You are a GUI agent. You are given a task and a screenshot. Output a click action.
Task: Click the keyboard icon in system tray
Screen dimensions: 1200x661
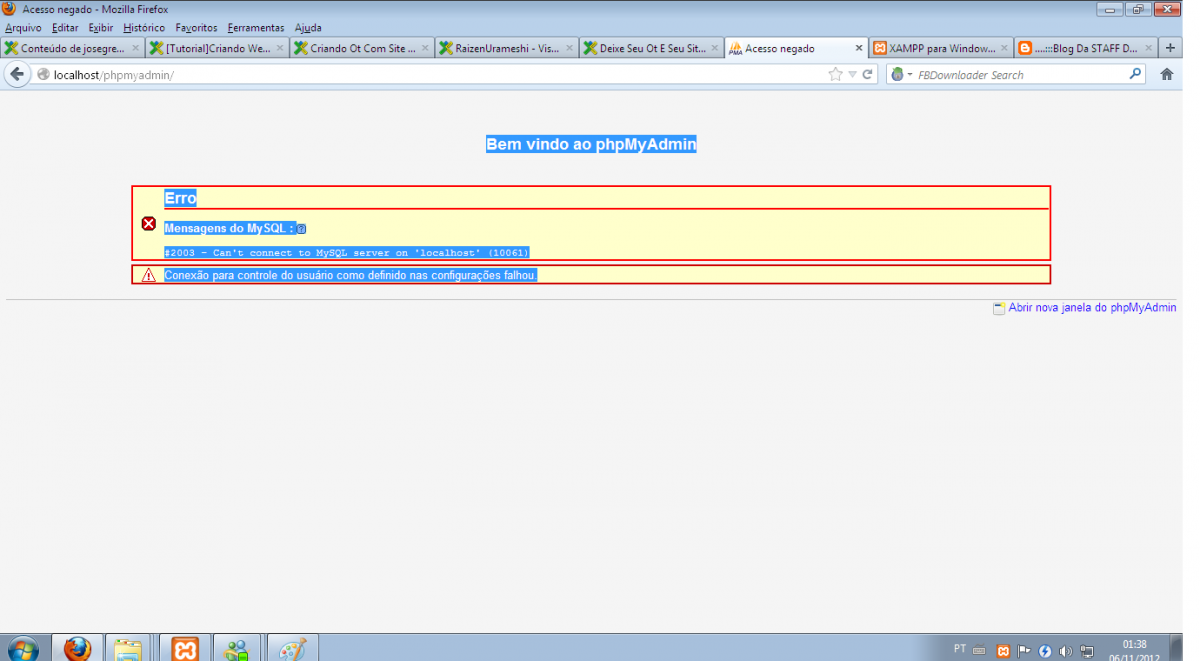point(980,650)
